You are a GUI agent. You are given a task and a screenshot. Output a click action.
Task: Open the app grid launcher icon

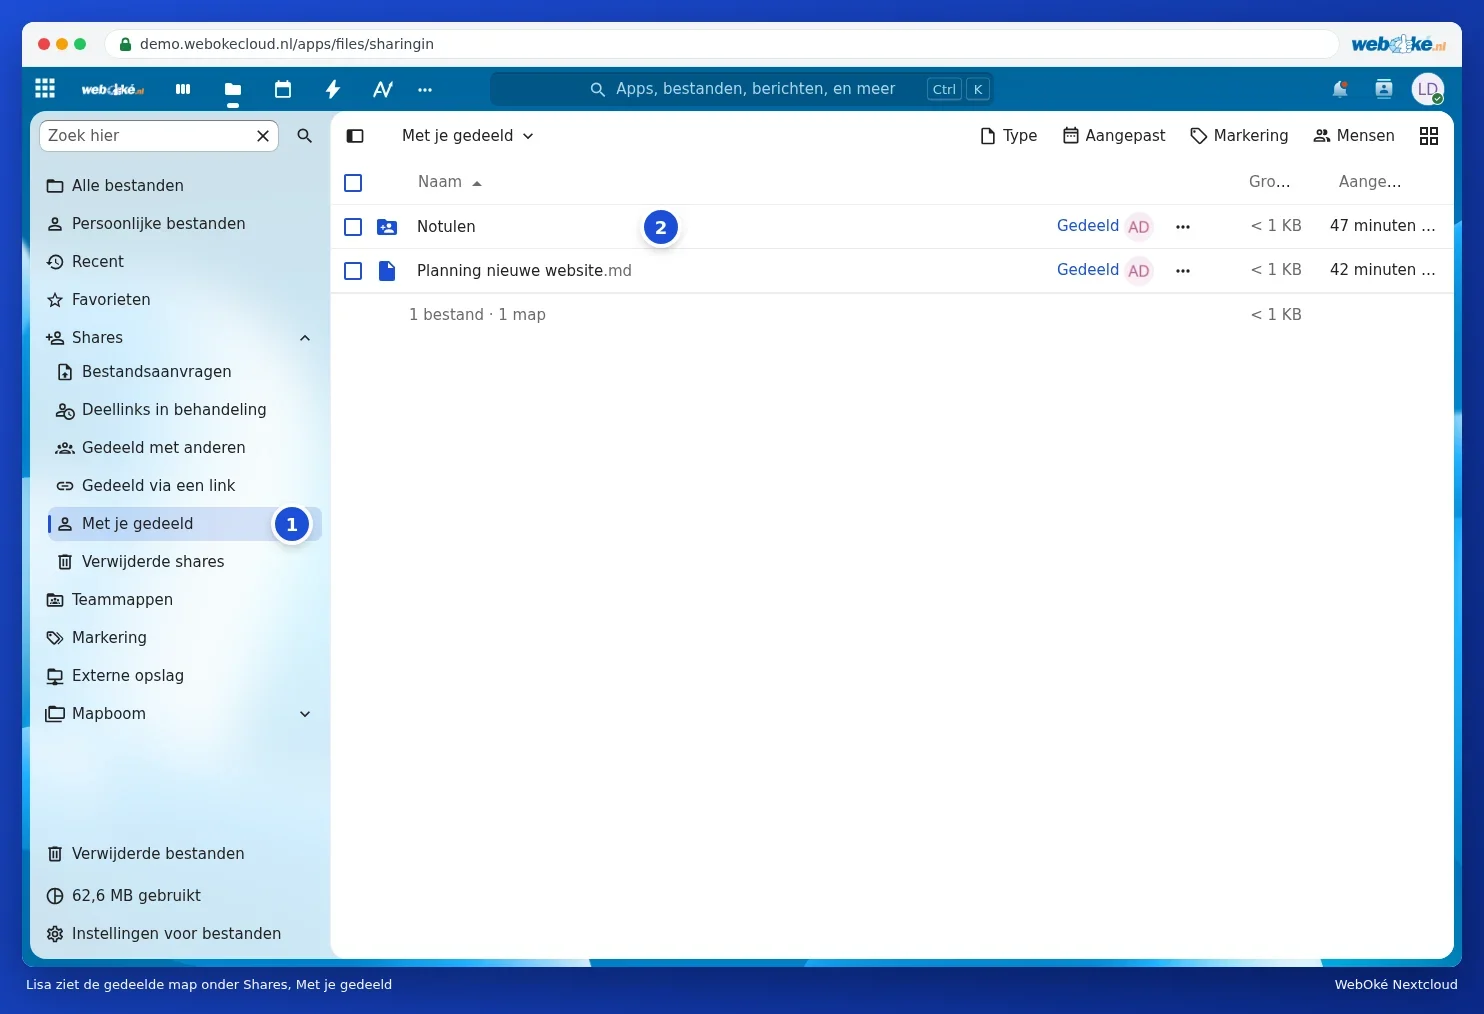pyautogui.click(x=45, y=88)
